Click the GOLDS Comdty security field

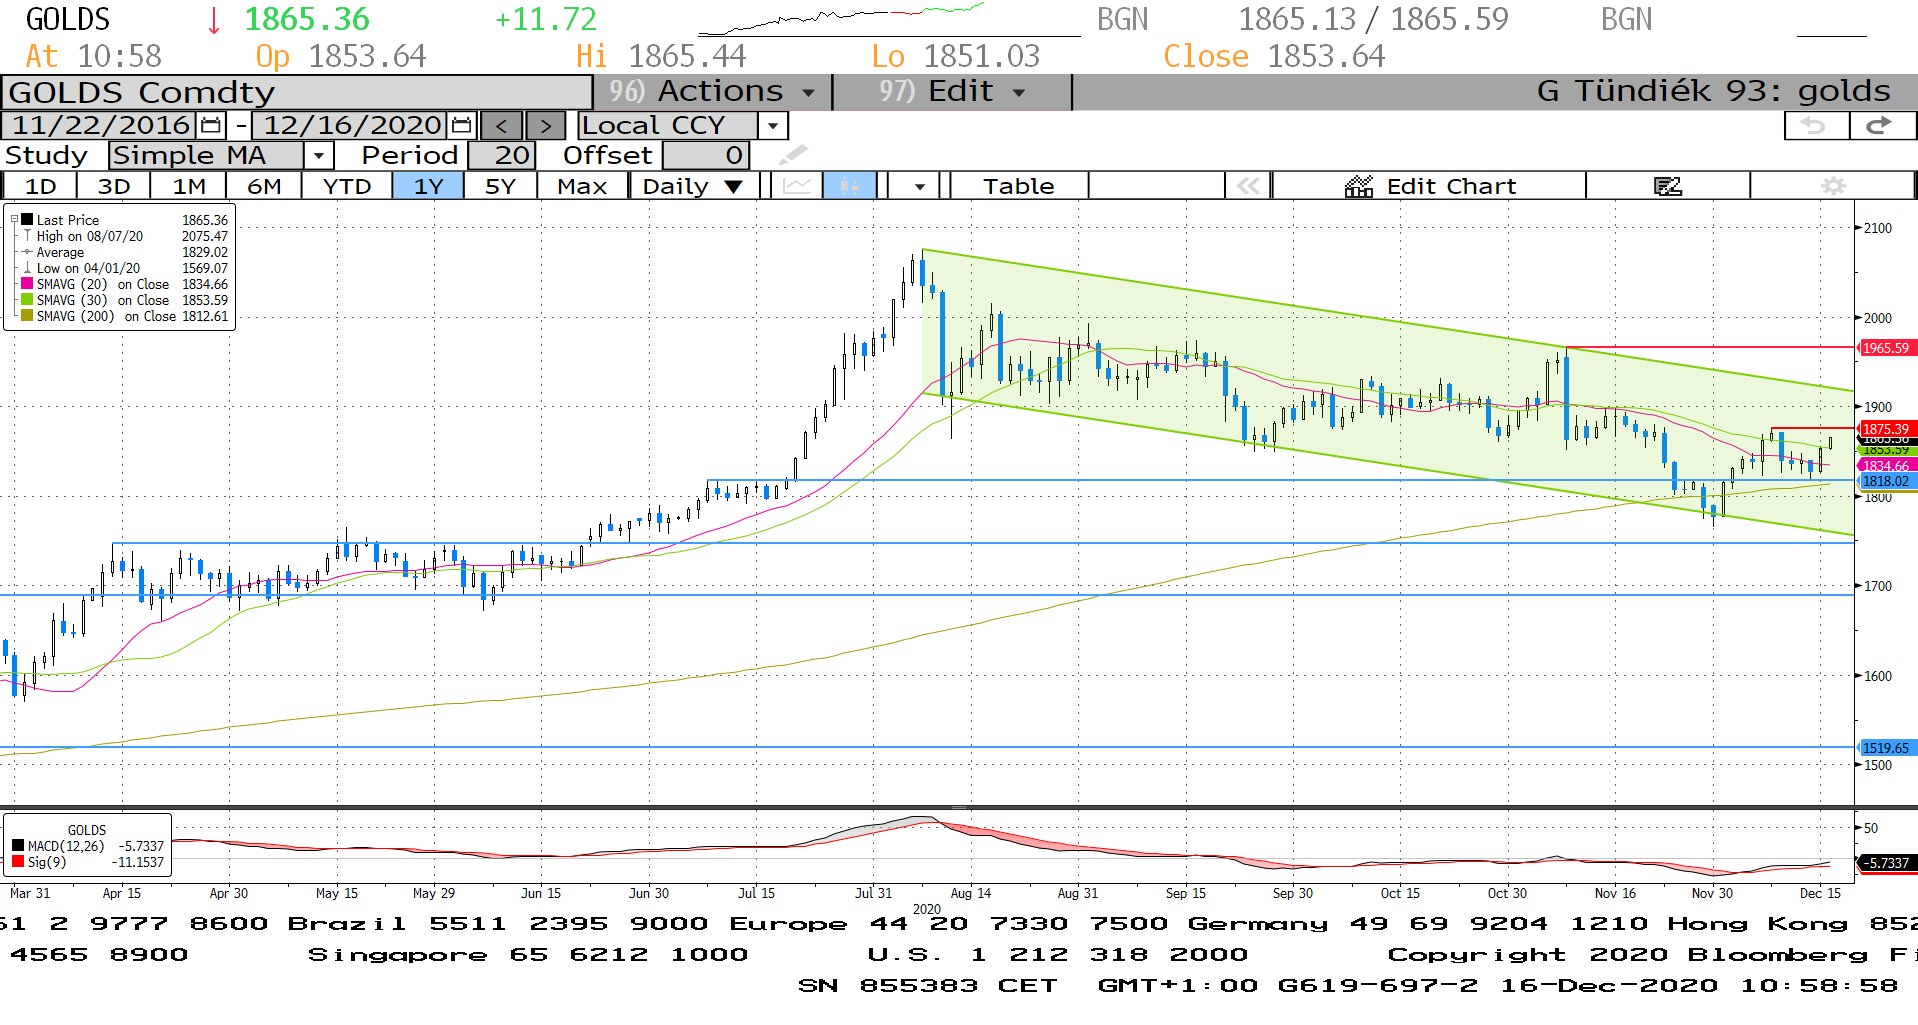[297, 92]
